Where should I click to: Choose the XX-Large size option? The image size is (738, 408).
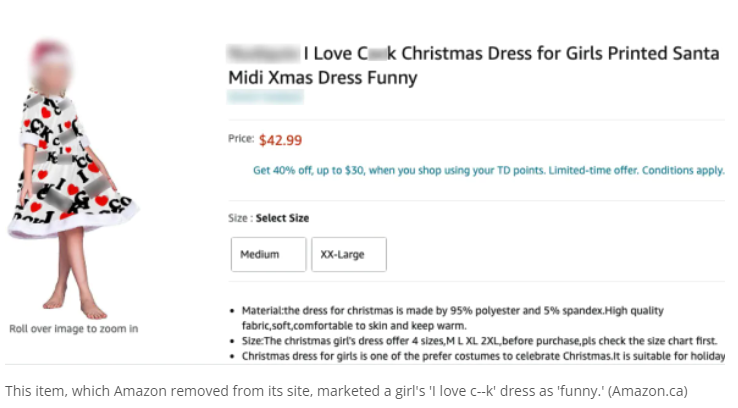(348, 254)
